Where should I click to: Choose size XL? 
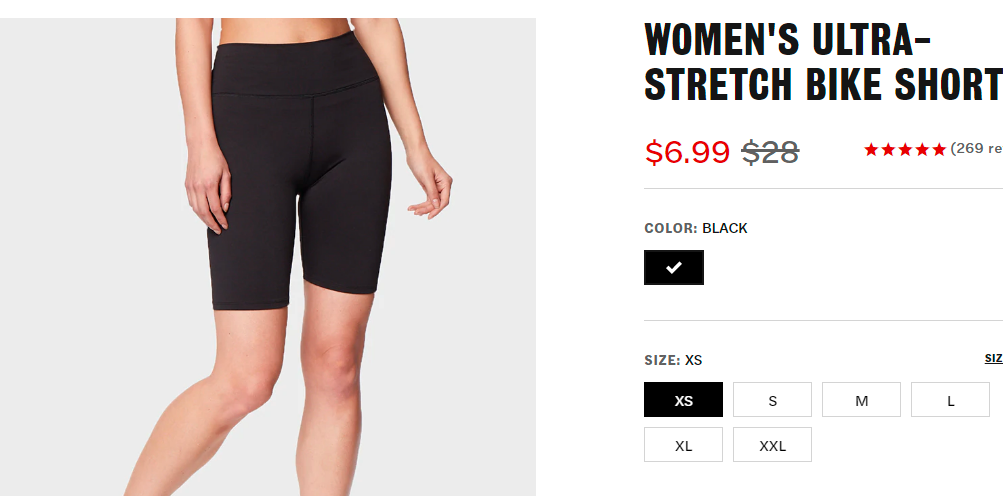pos(683,445)
